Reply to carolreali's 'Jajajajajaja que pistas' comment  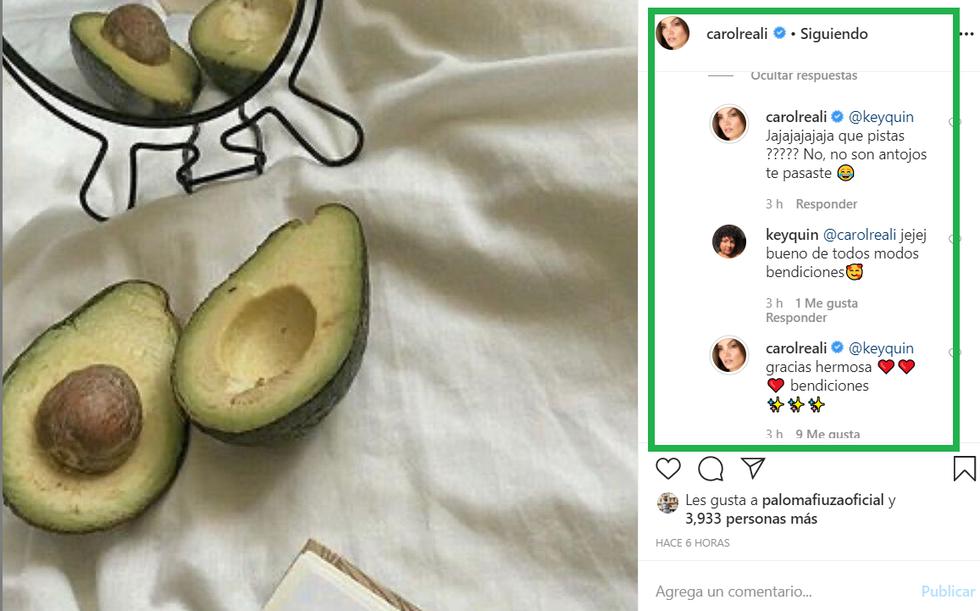[x=826, y=204]
